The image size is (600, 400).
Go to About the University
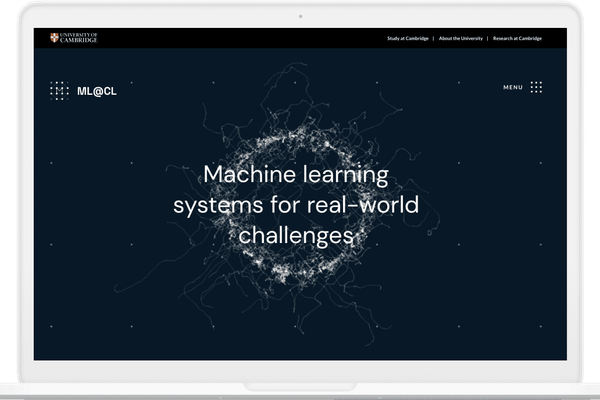click(460, 39)
